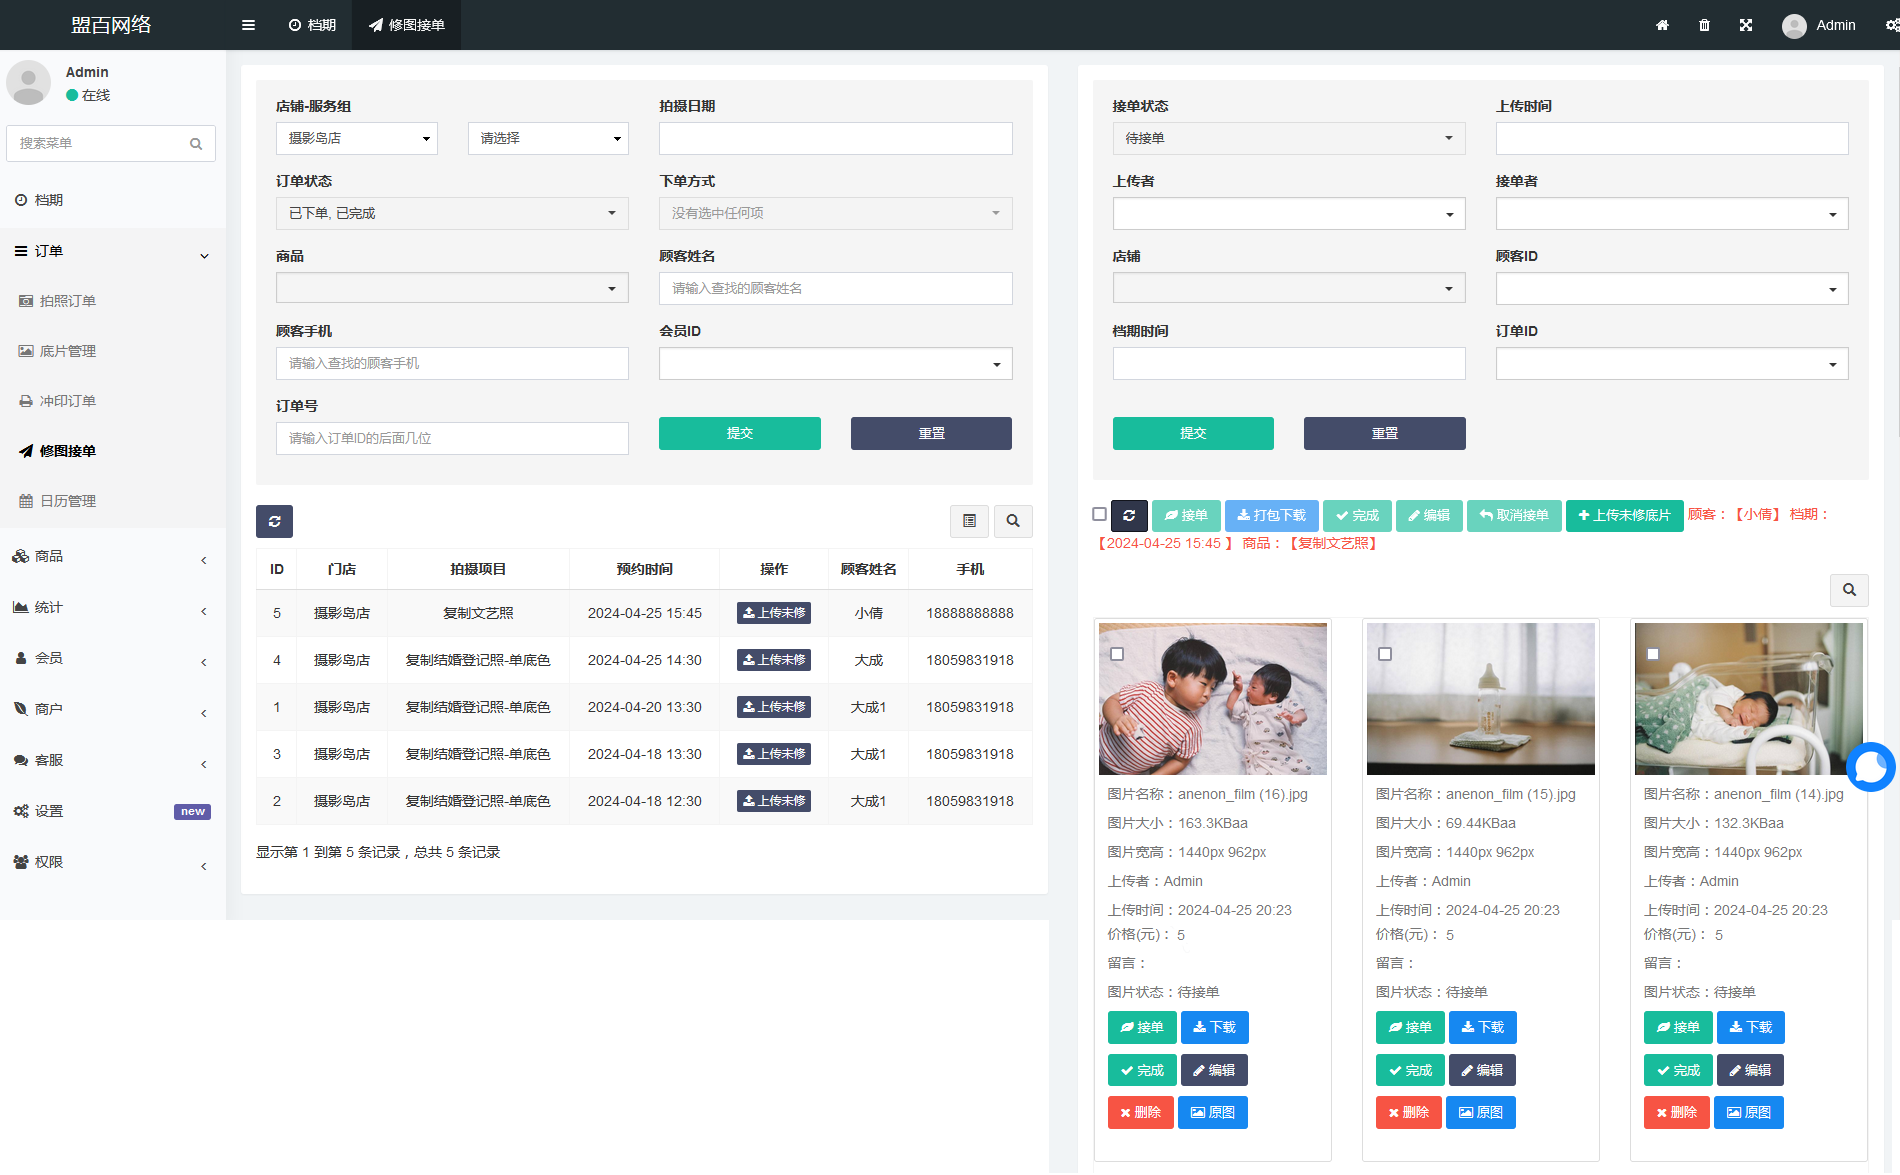Tick the select-all checkbox beside photo toolbar
Image resolution: width=1900 pixels, height=1175 pixels.
(1099, 514)
